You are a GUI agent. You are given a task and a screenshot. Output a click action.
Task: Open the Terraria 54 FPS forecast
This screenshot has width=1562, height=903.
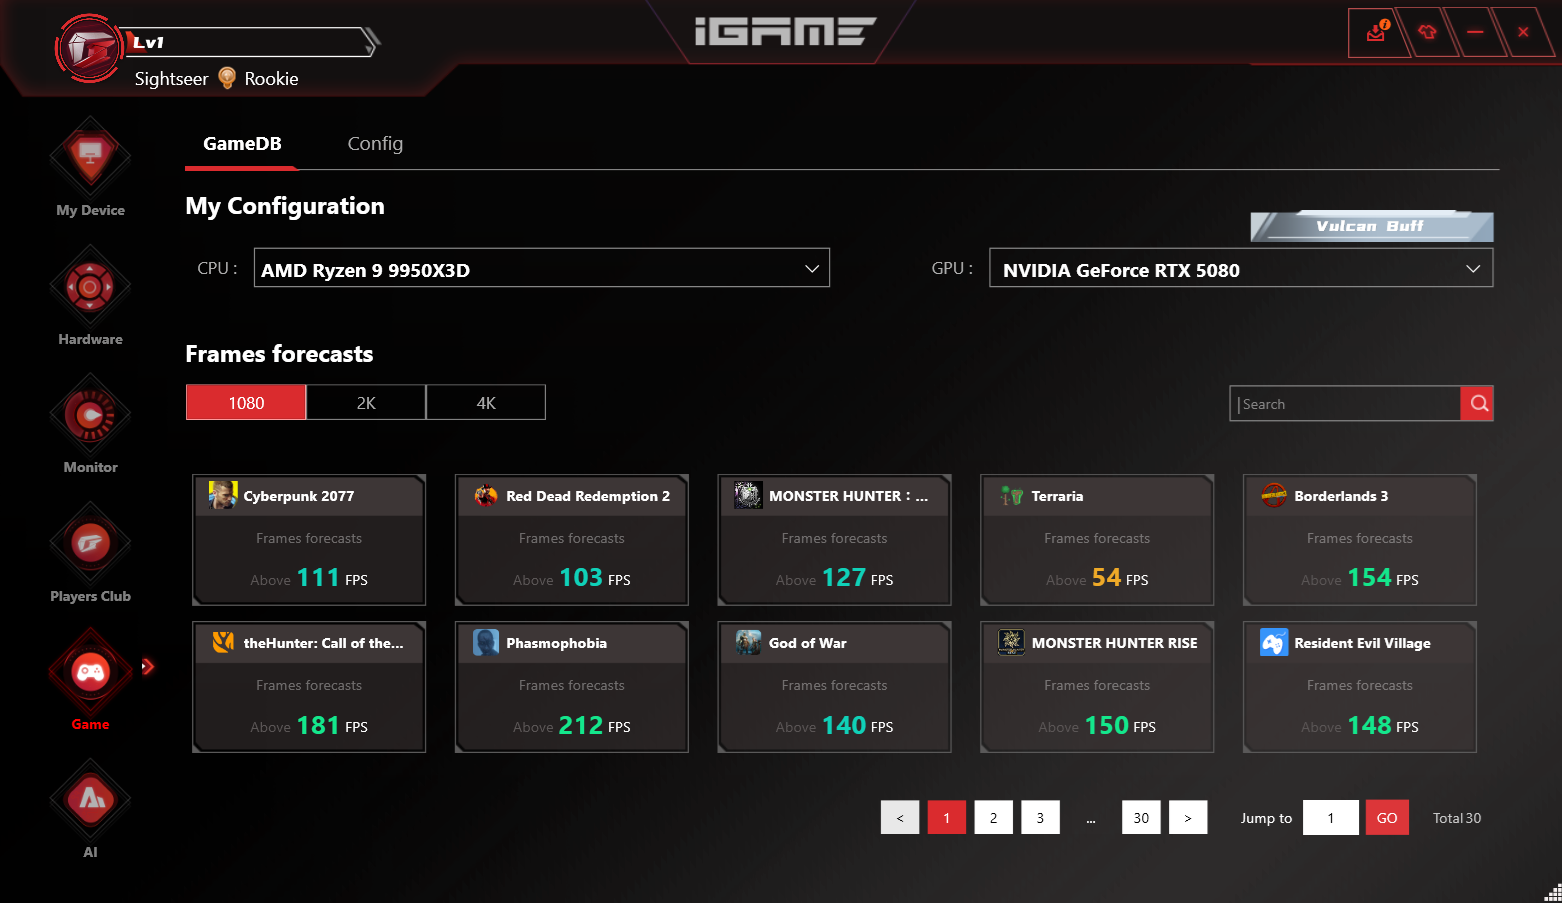[x=1097, y=540]
